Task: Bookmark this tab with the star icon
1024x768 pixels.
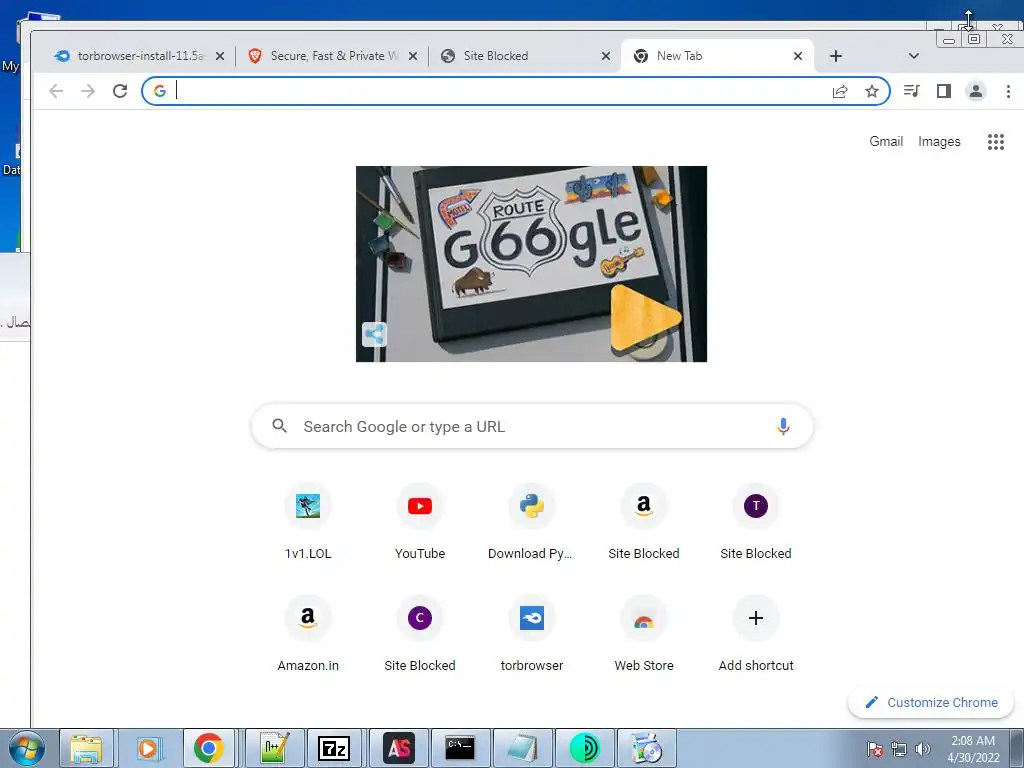Action: point(872,91)
